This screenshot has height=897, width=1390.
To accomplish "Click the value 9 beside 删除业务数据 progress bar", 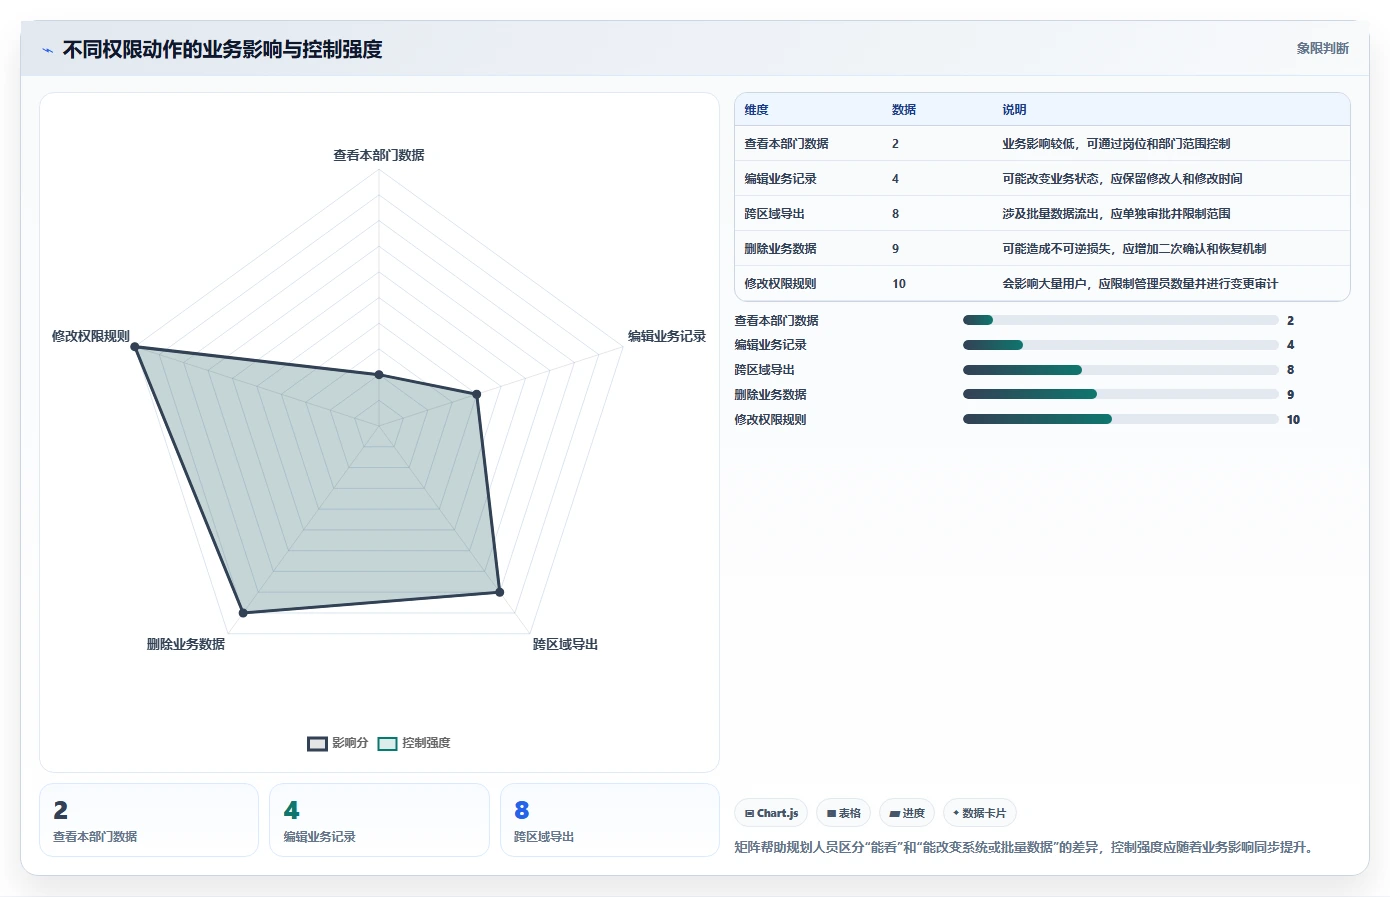I will (1290, 395).
